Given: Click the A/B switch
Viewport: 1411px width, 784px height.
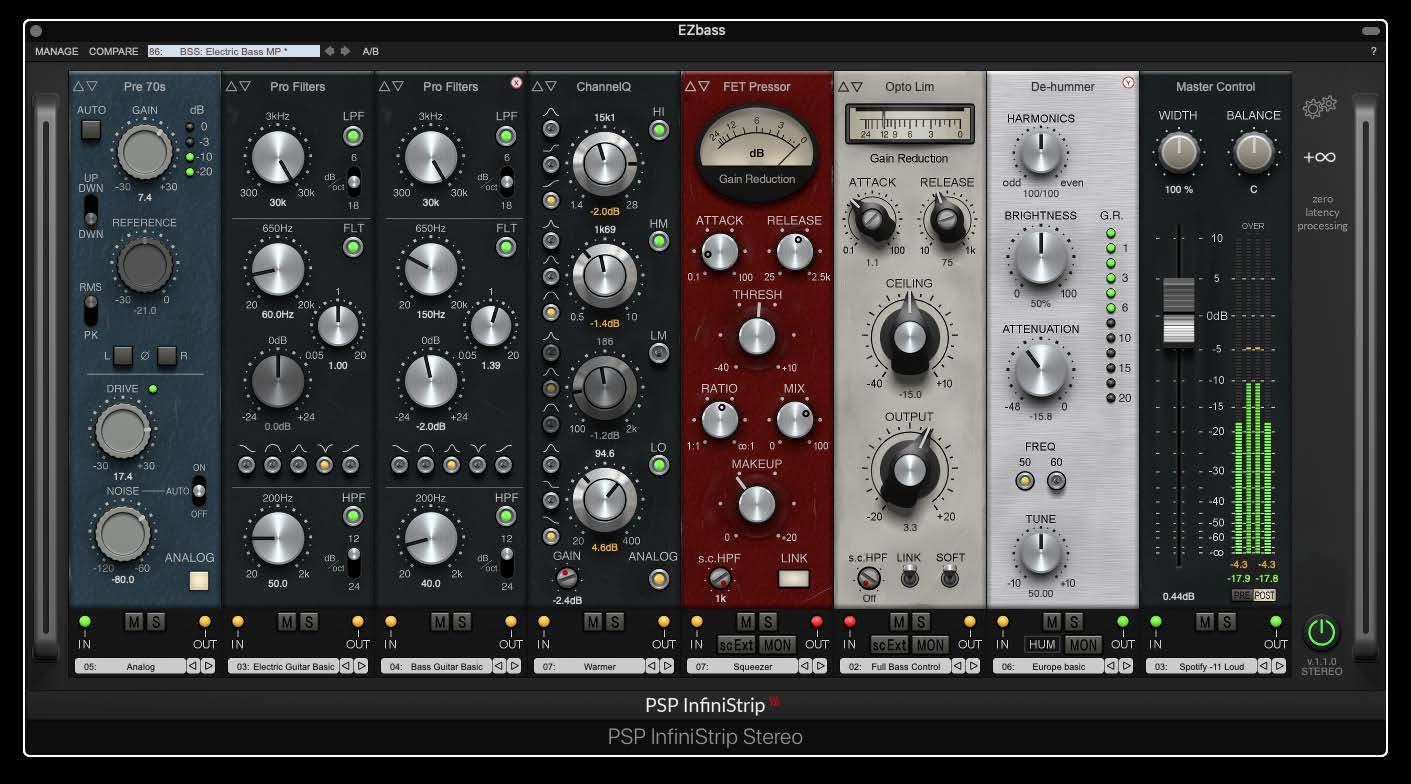Looking at the screenshot, I should click(x=370, y=51).
